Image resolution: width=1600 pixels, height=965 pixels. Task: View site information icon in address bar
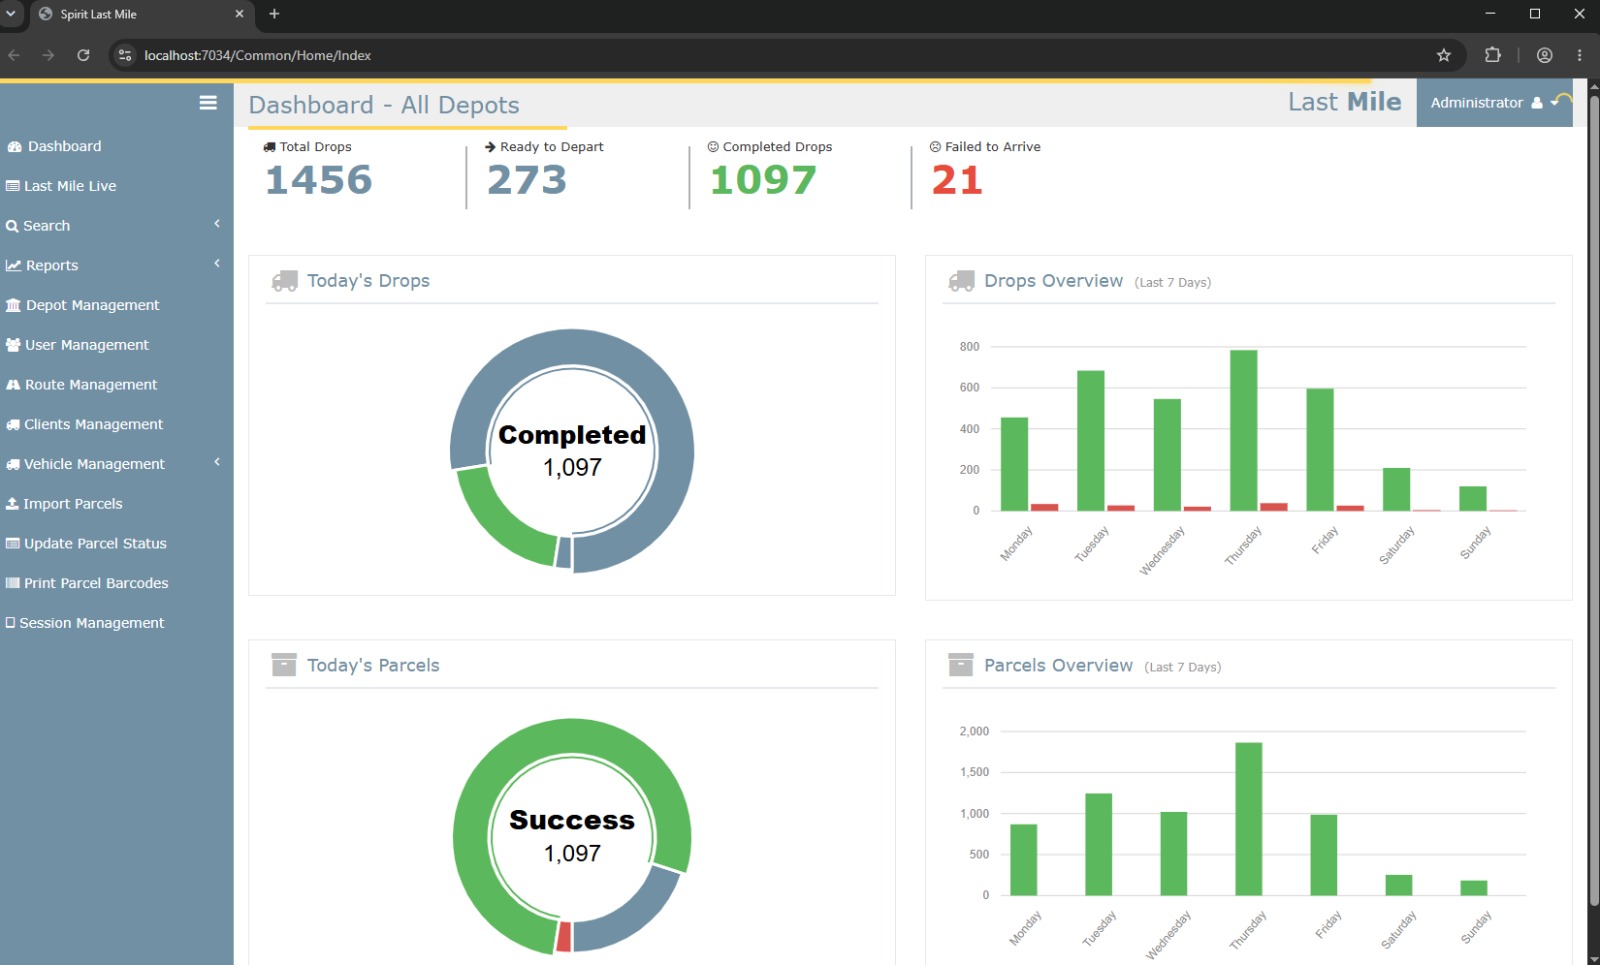pyautogui.click(x=125, y=55)
